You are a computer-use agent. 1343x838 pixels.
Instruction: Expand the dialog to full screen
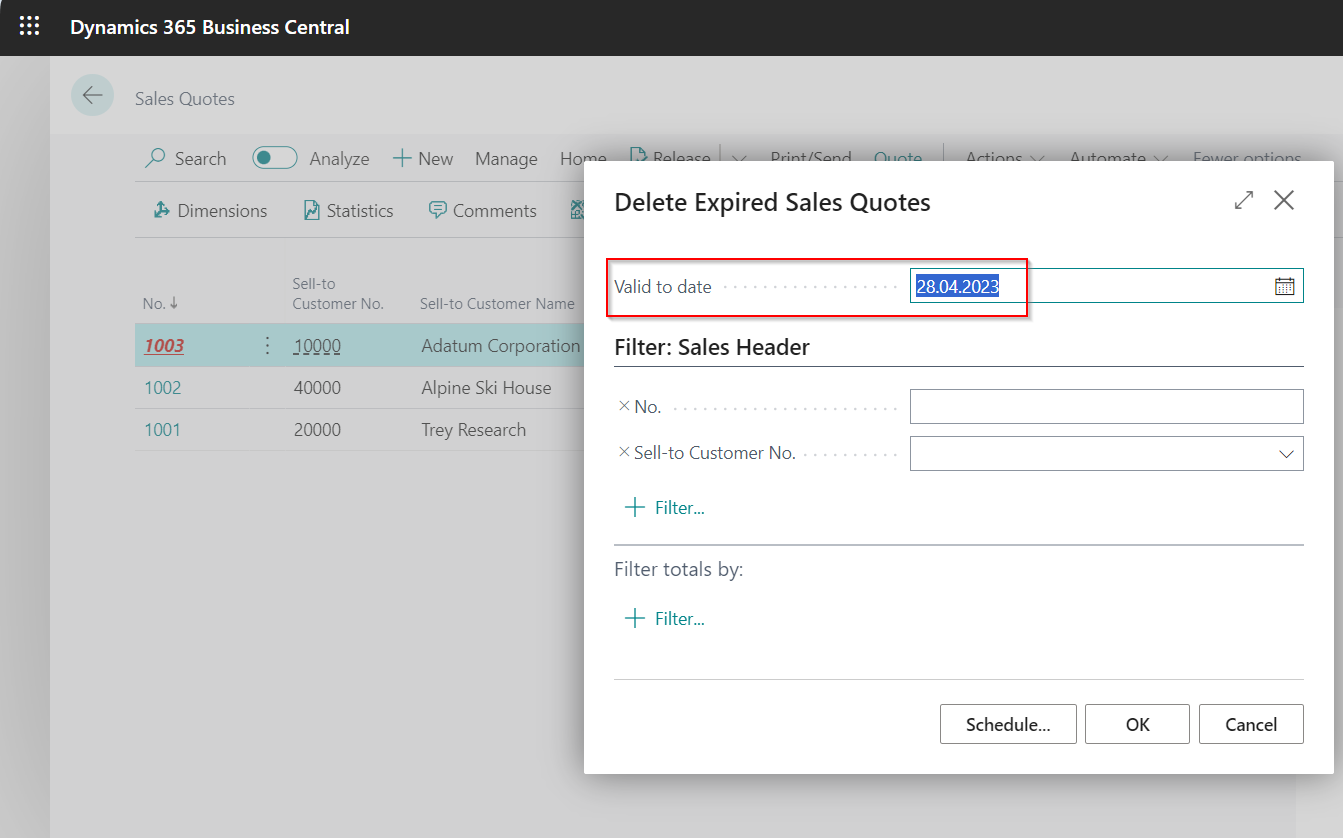pyautogui.click(x=1244, y=200)
